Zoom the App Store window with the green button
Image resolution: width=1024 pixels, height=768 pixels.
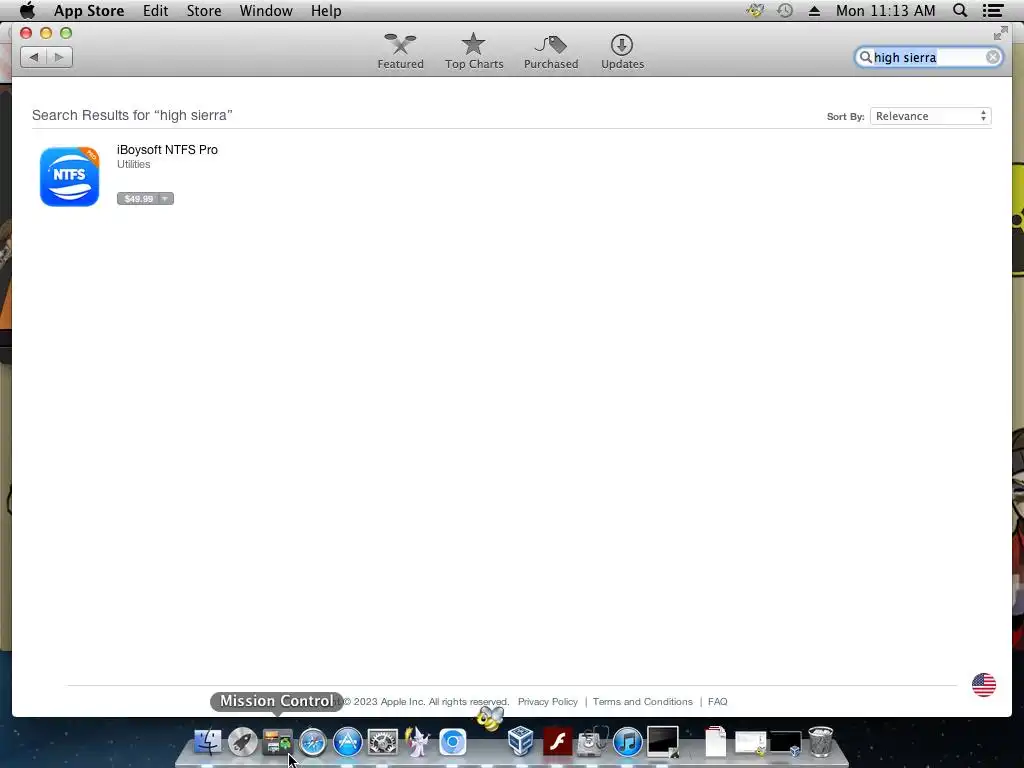click(66, 33)
